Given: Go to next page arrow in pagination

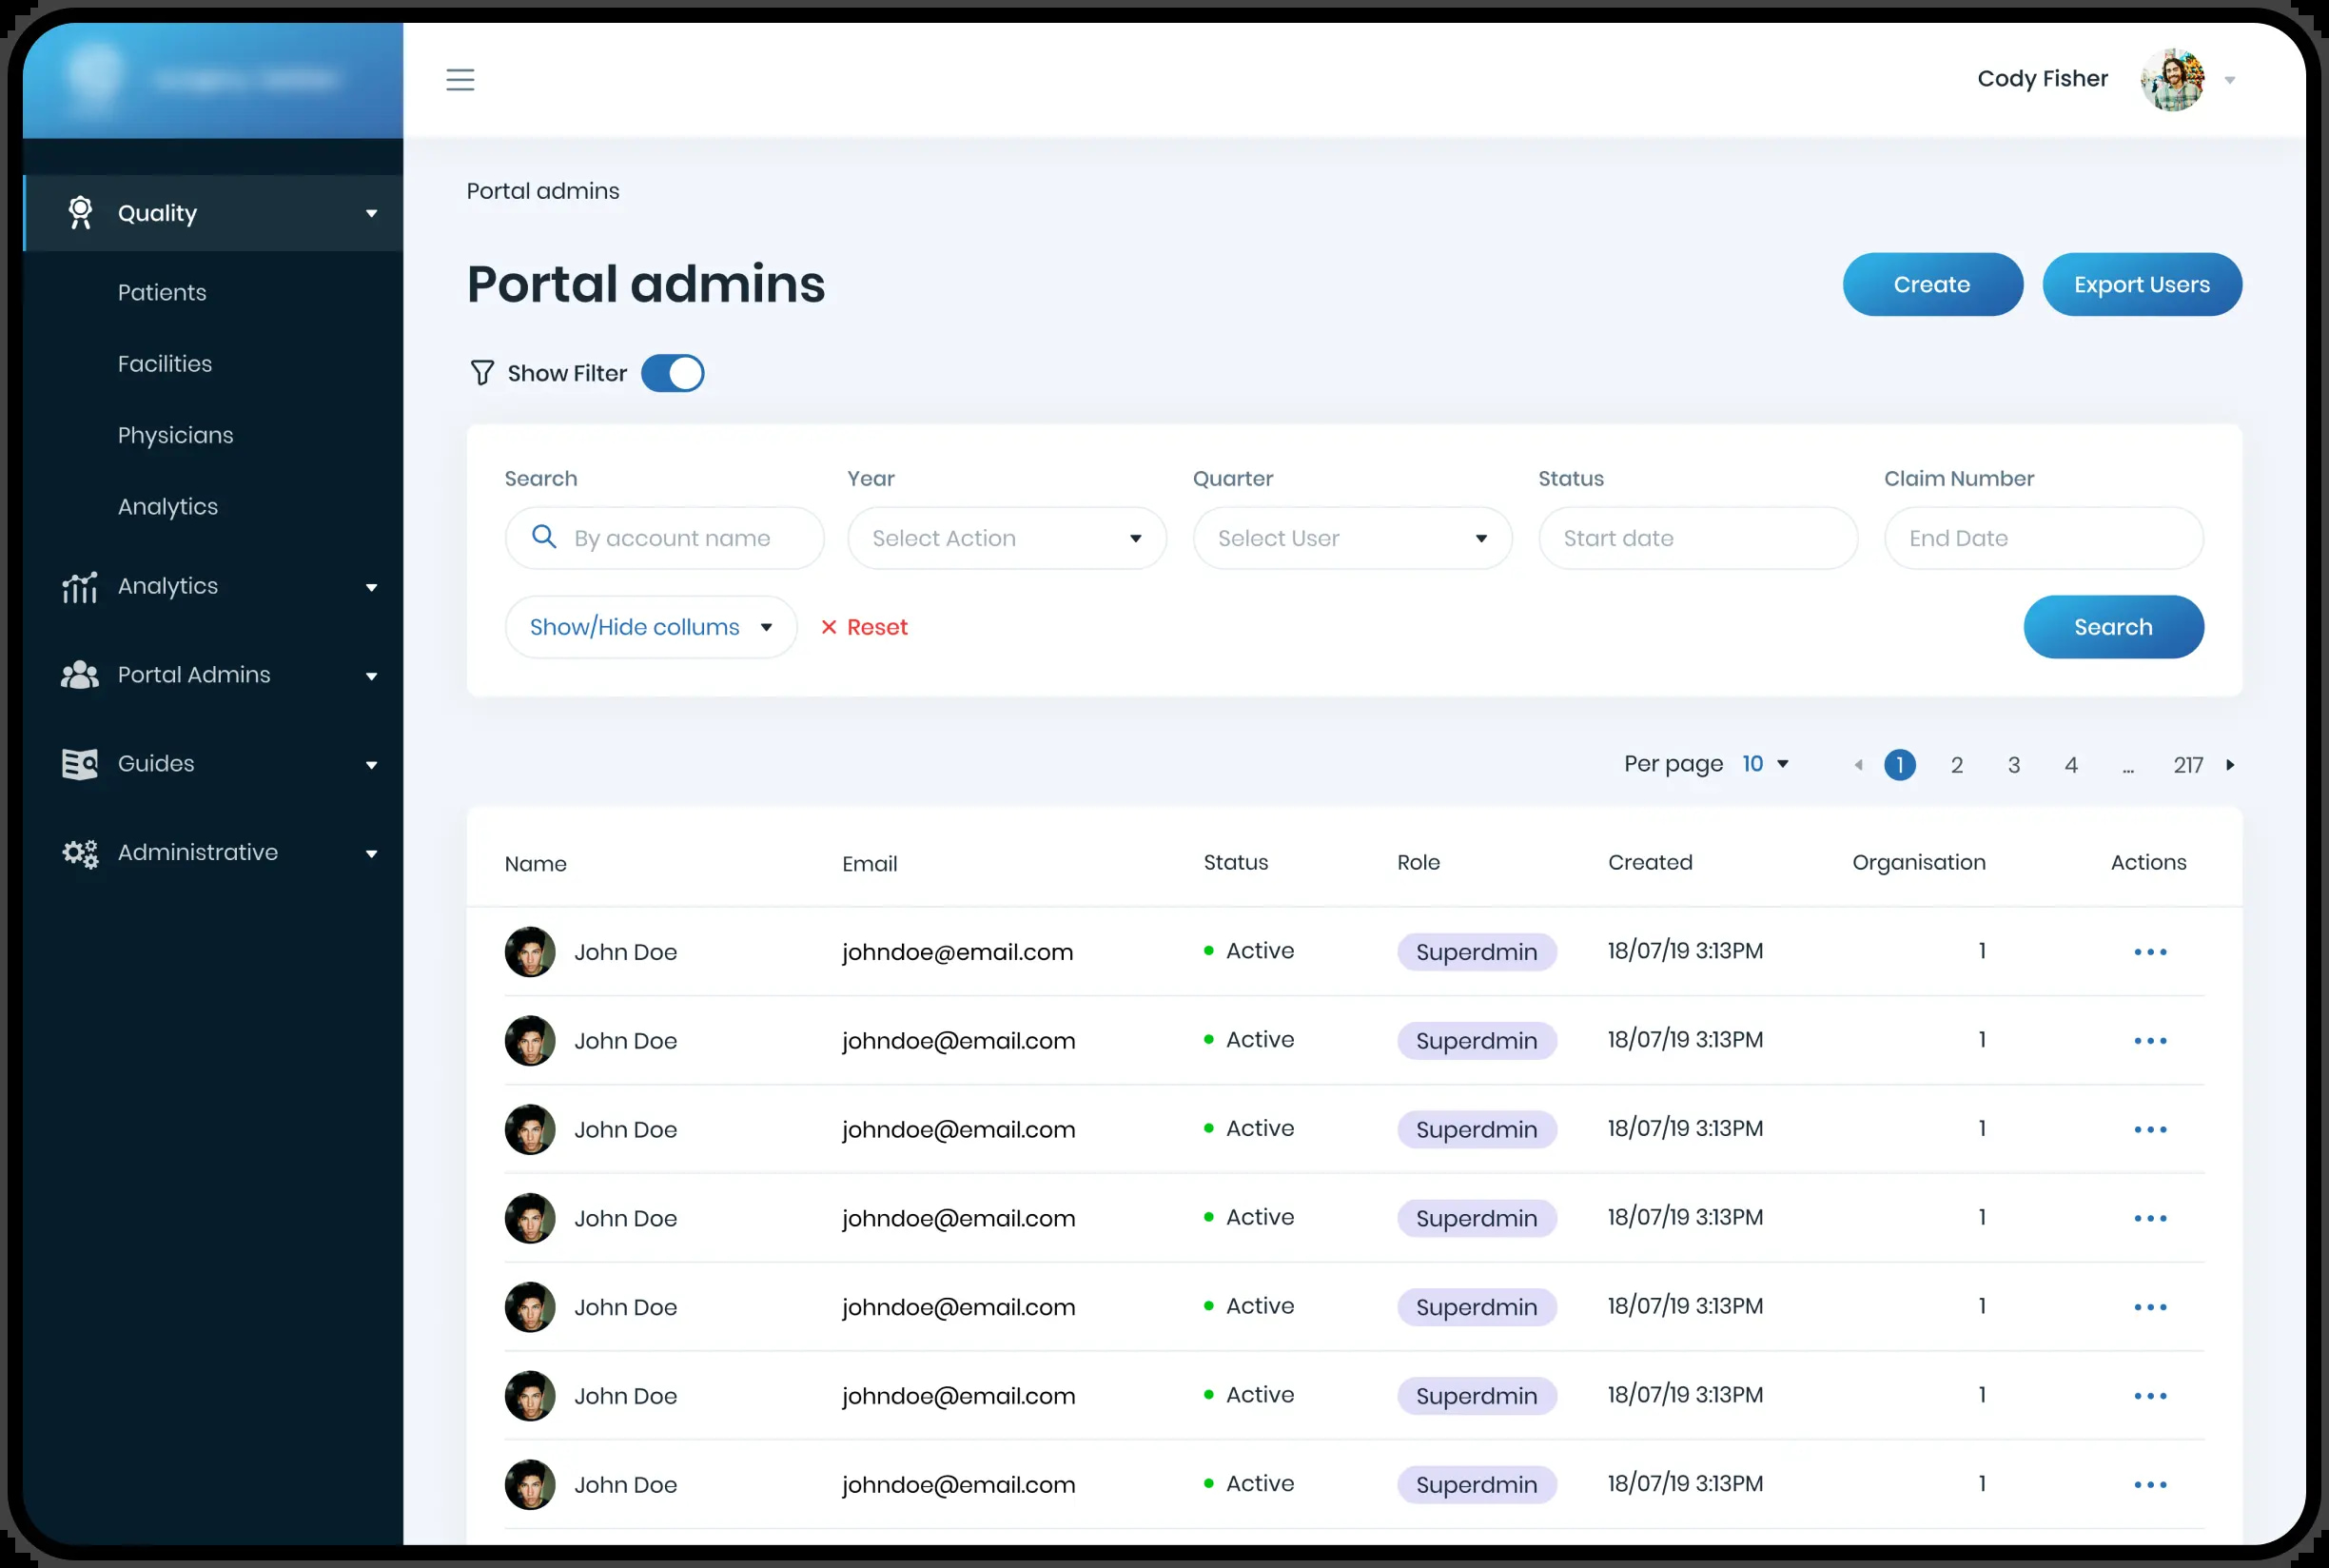Looking at the screenshot, I should 2230,765.
